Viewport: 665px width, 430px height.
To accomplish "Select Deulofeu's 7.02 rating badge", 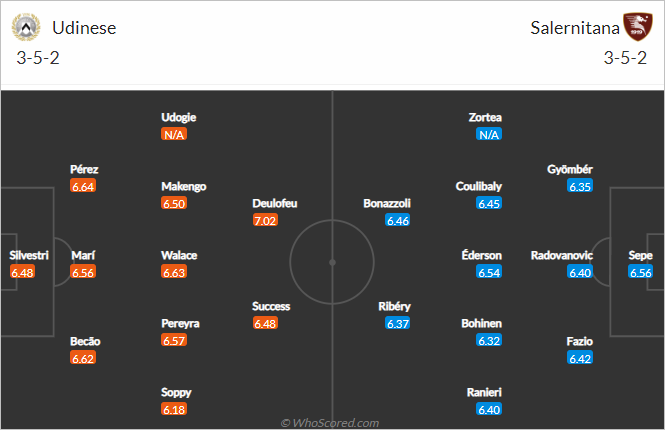I will click(265, 220).
